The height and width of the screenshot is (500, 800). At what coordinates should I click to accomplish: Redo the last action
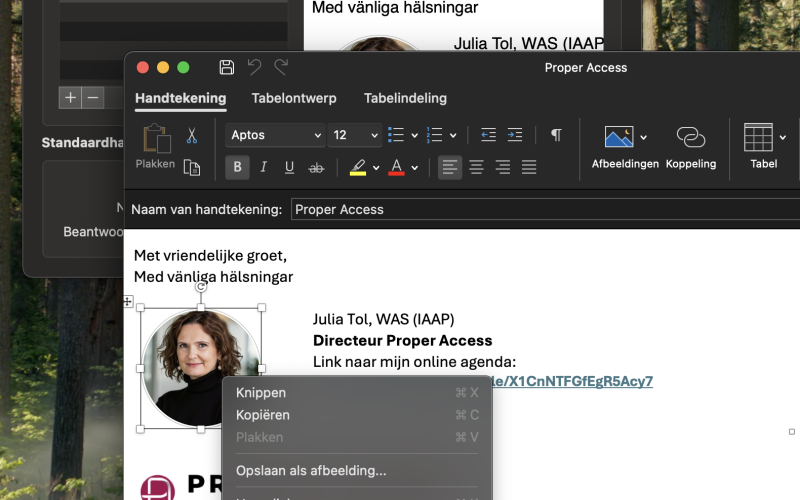281,67
